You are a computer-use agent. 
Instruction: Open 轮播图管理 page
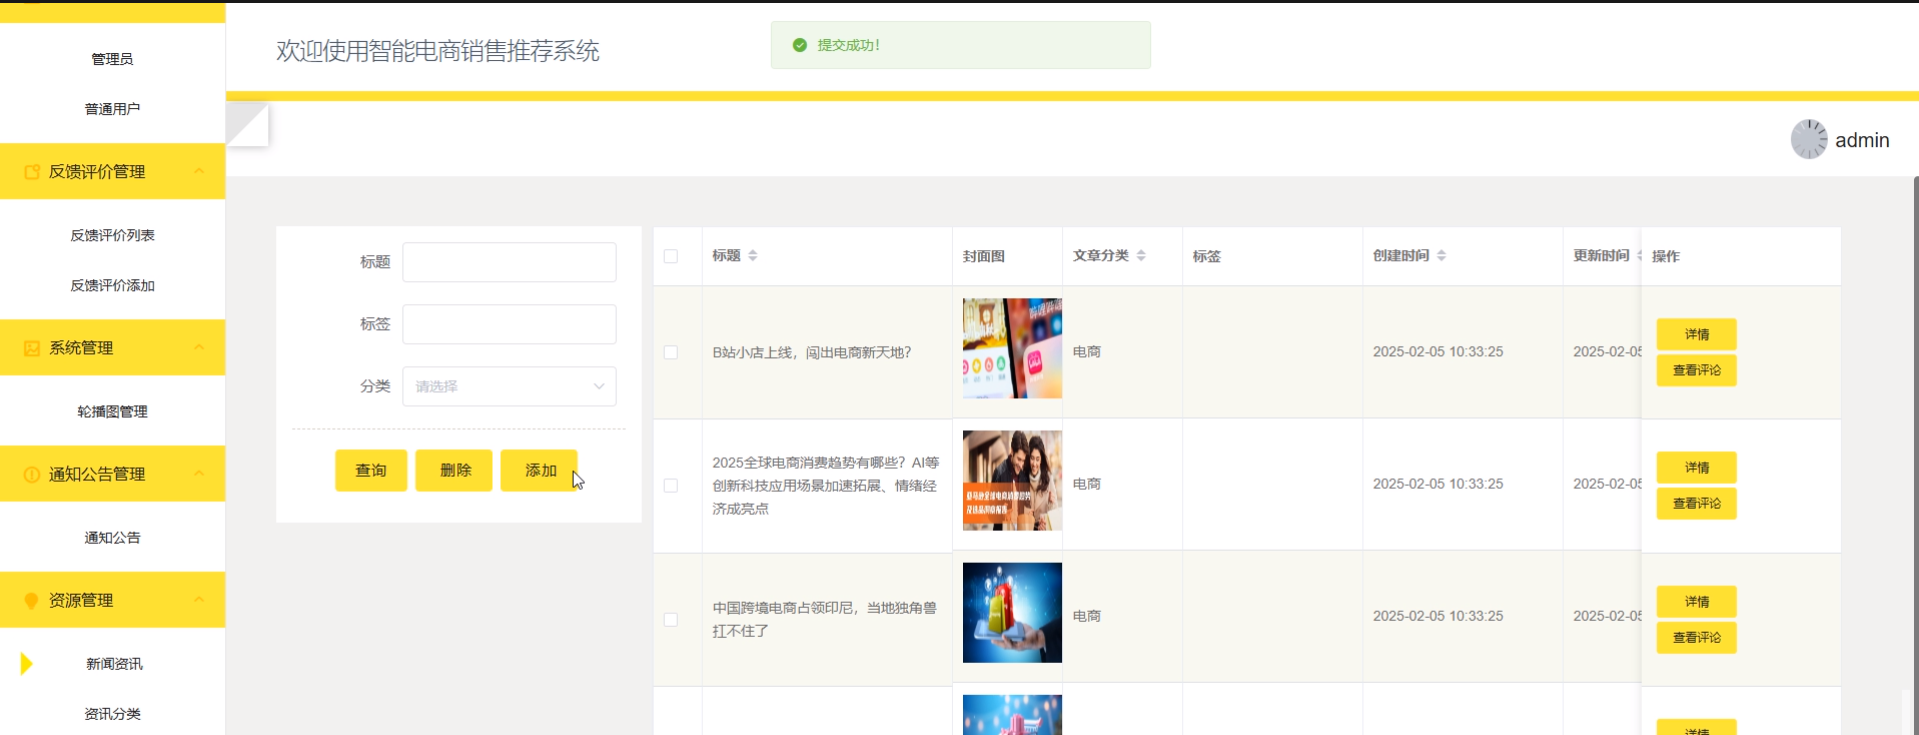coord(112,411)
